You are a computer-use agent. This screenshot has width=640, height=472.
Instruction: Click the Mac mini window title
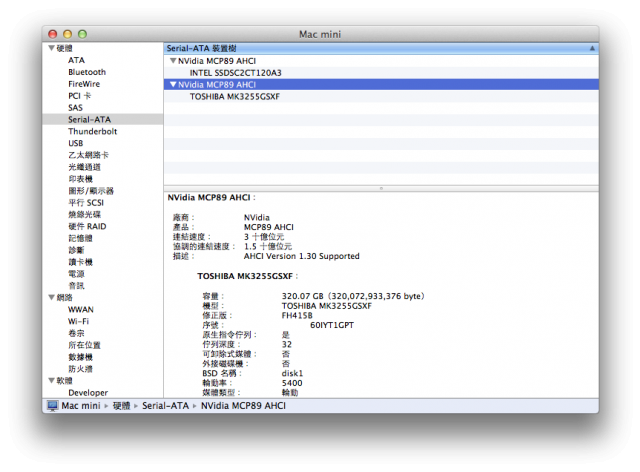click(320, 34)
